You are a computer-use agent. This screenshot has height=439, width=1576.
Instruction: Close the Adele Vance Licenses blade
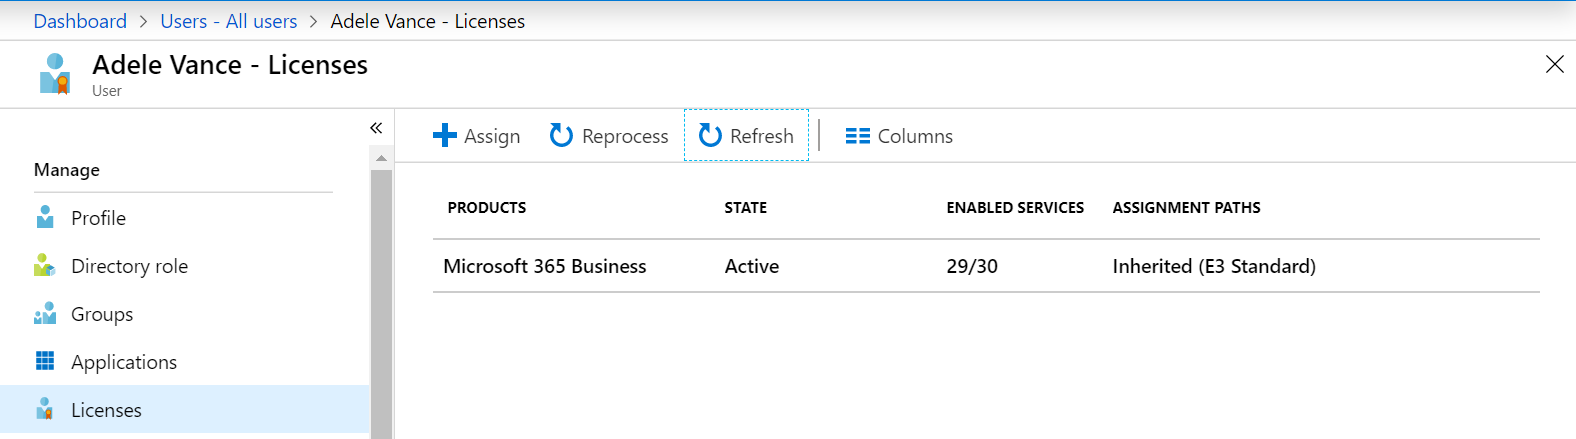point(1555,65)
